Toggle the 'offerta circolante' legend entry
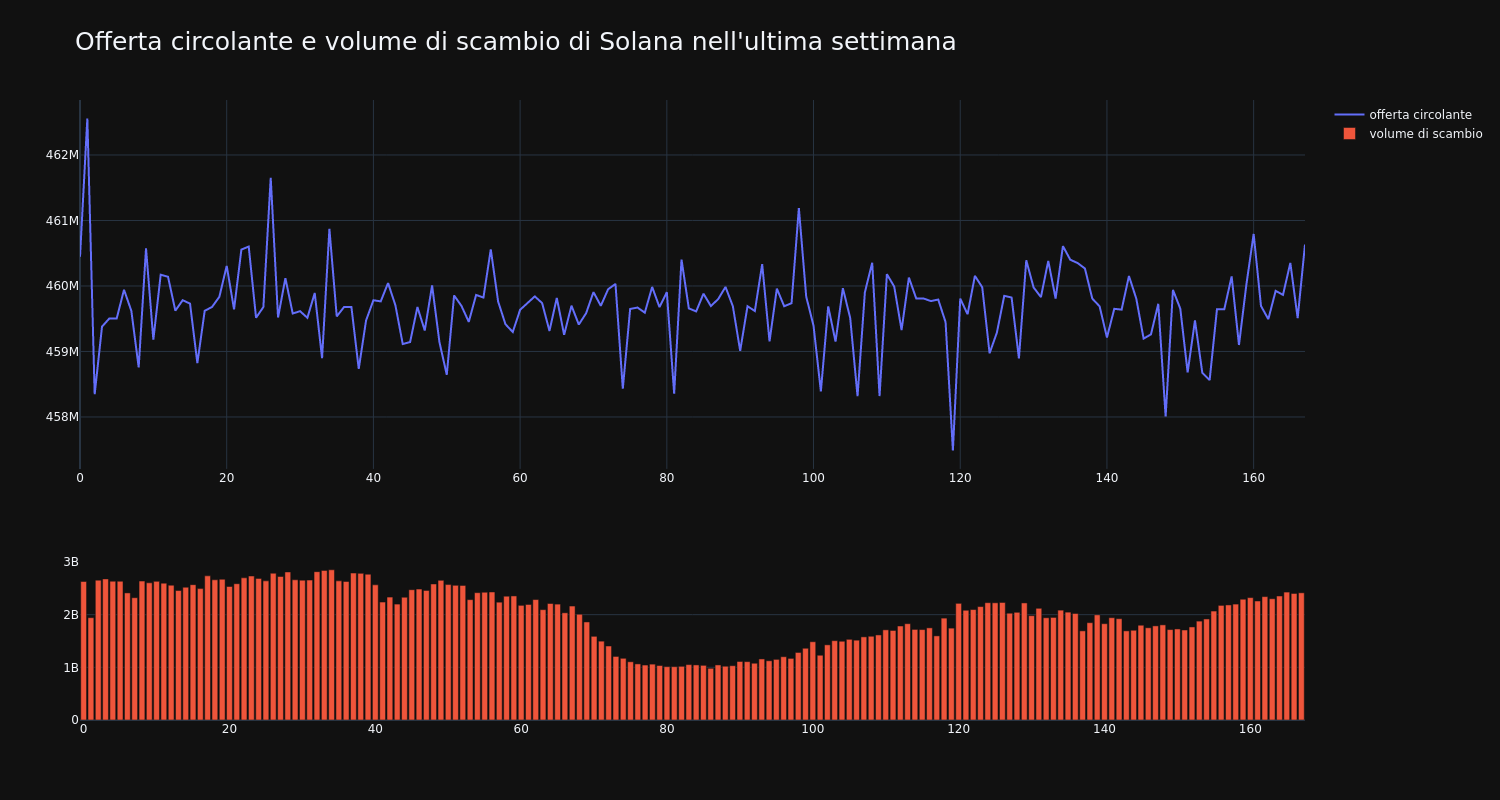 click(1408, 115)
